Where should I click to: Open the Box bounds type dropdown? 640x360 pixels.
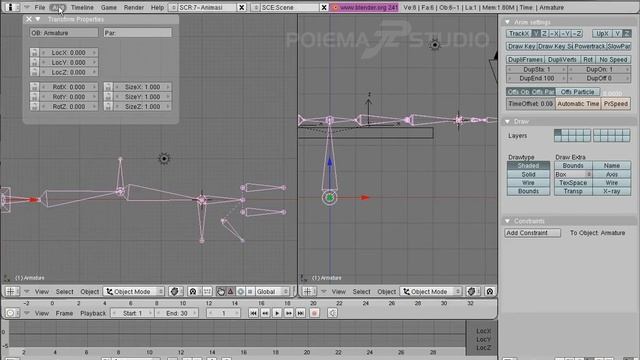(x=573, y=174)
